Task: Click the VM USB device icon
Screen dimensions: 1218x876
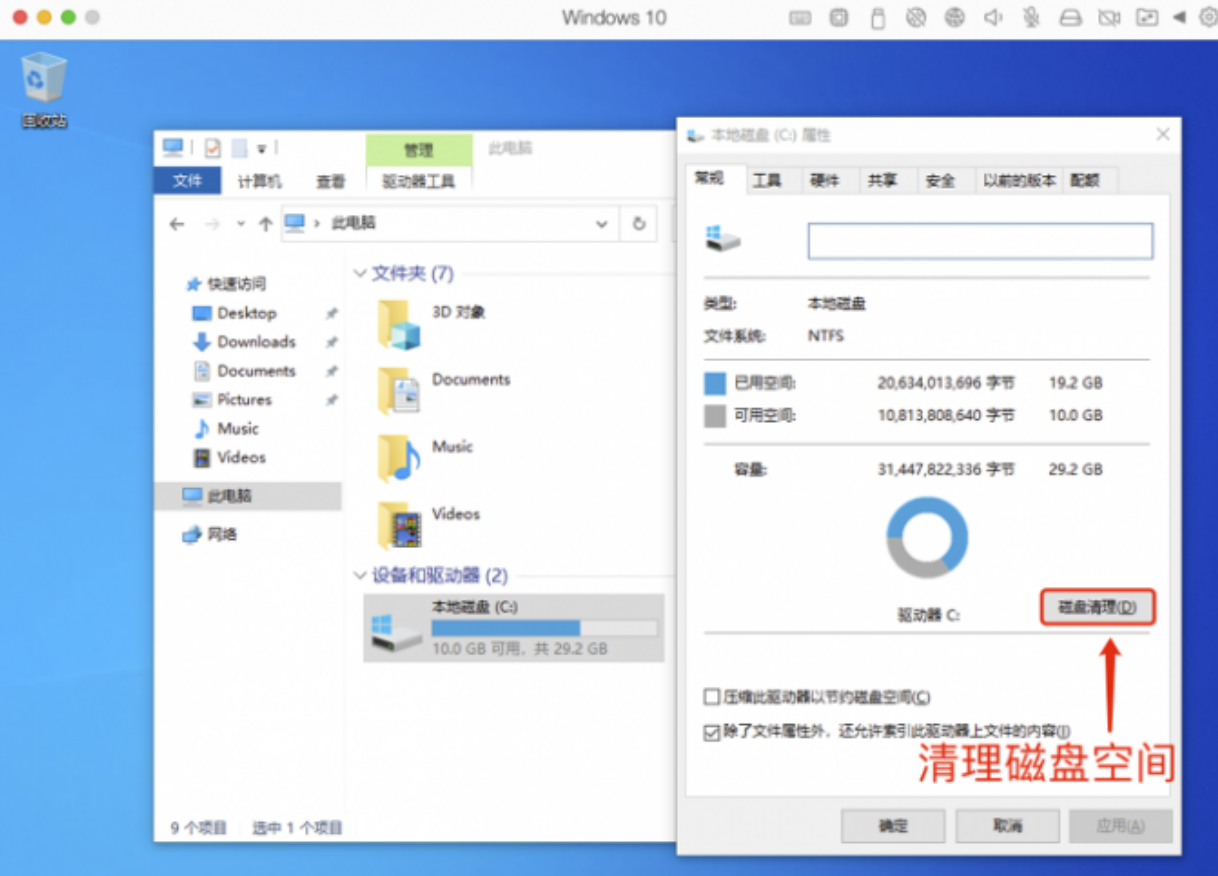Action: (878, 17)
